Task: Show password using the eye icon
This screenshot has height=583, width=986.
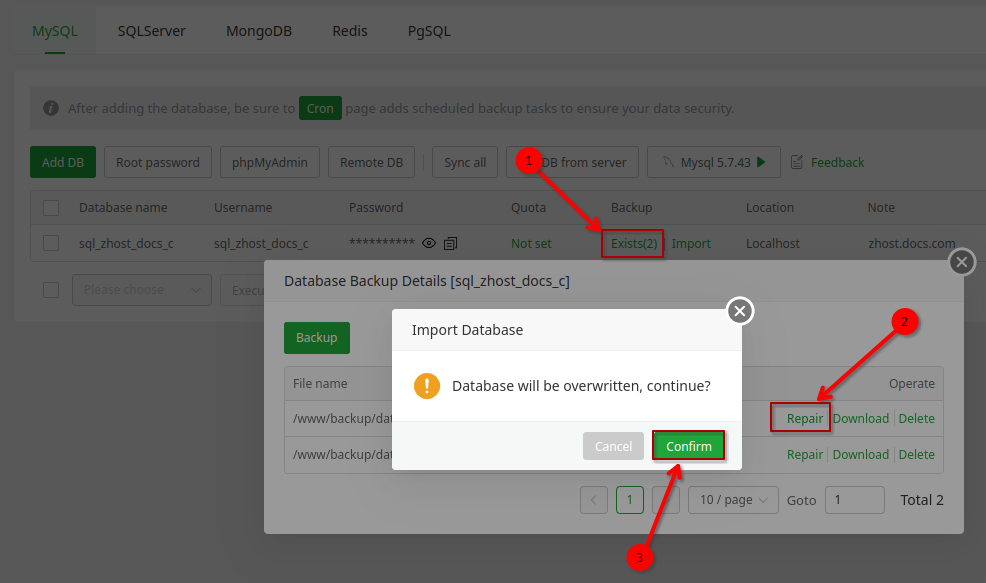Action: click(x=429, y=243)
